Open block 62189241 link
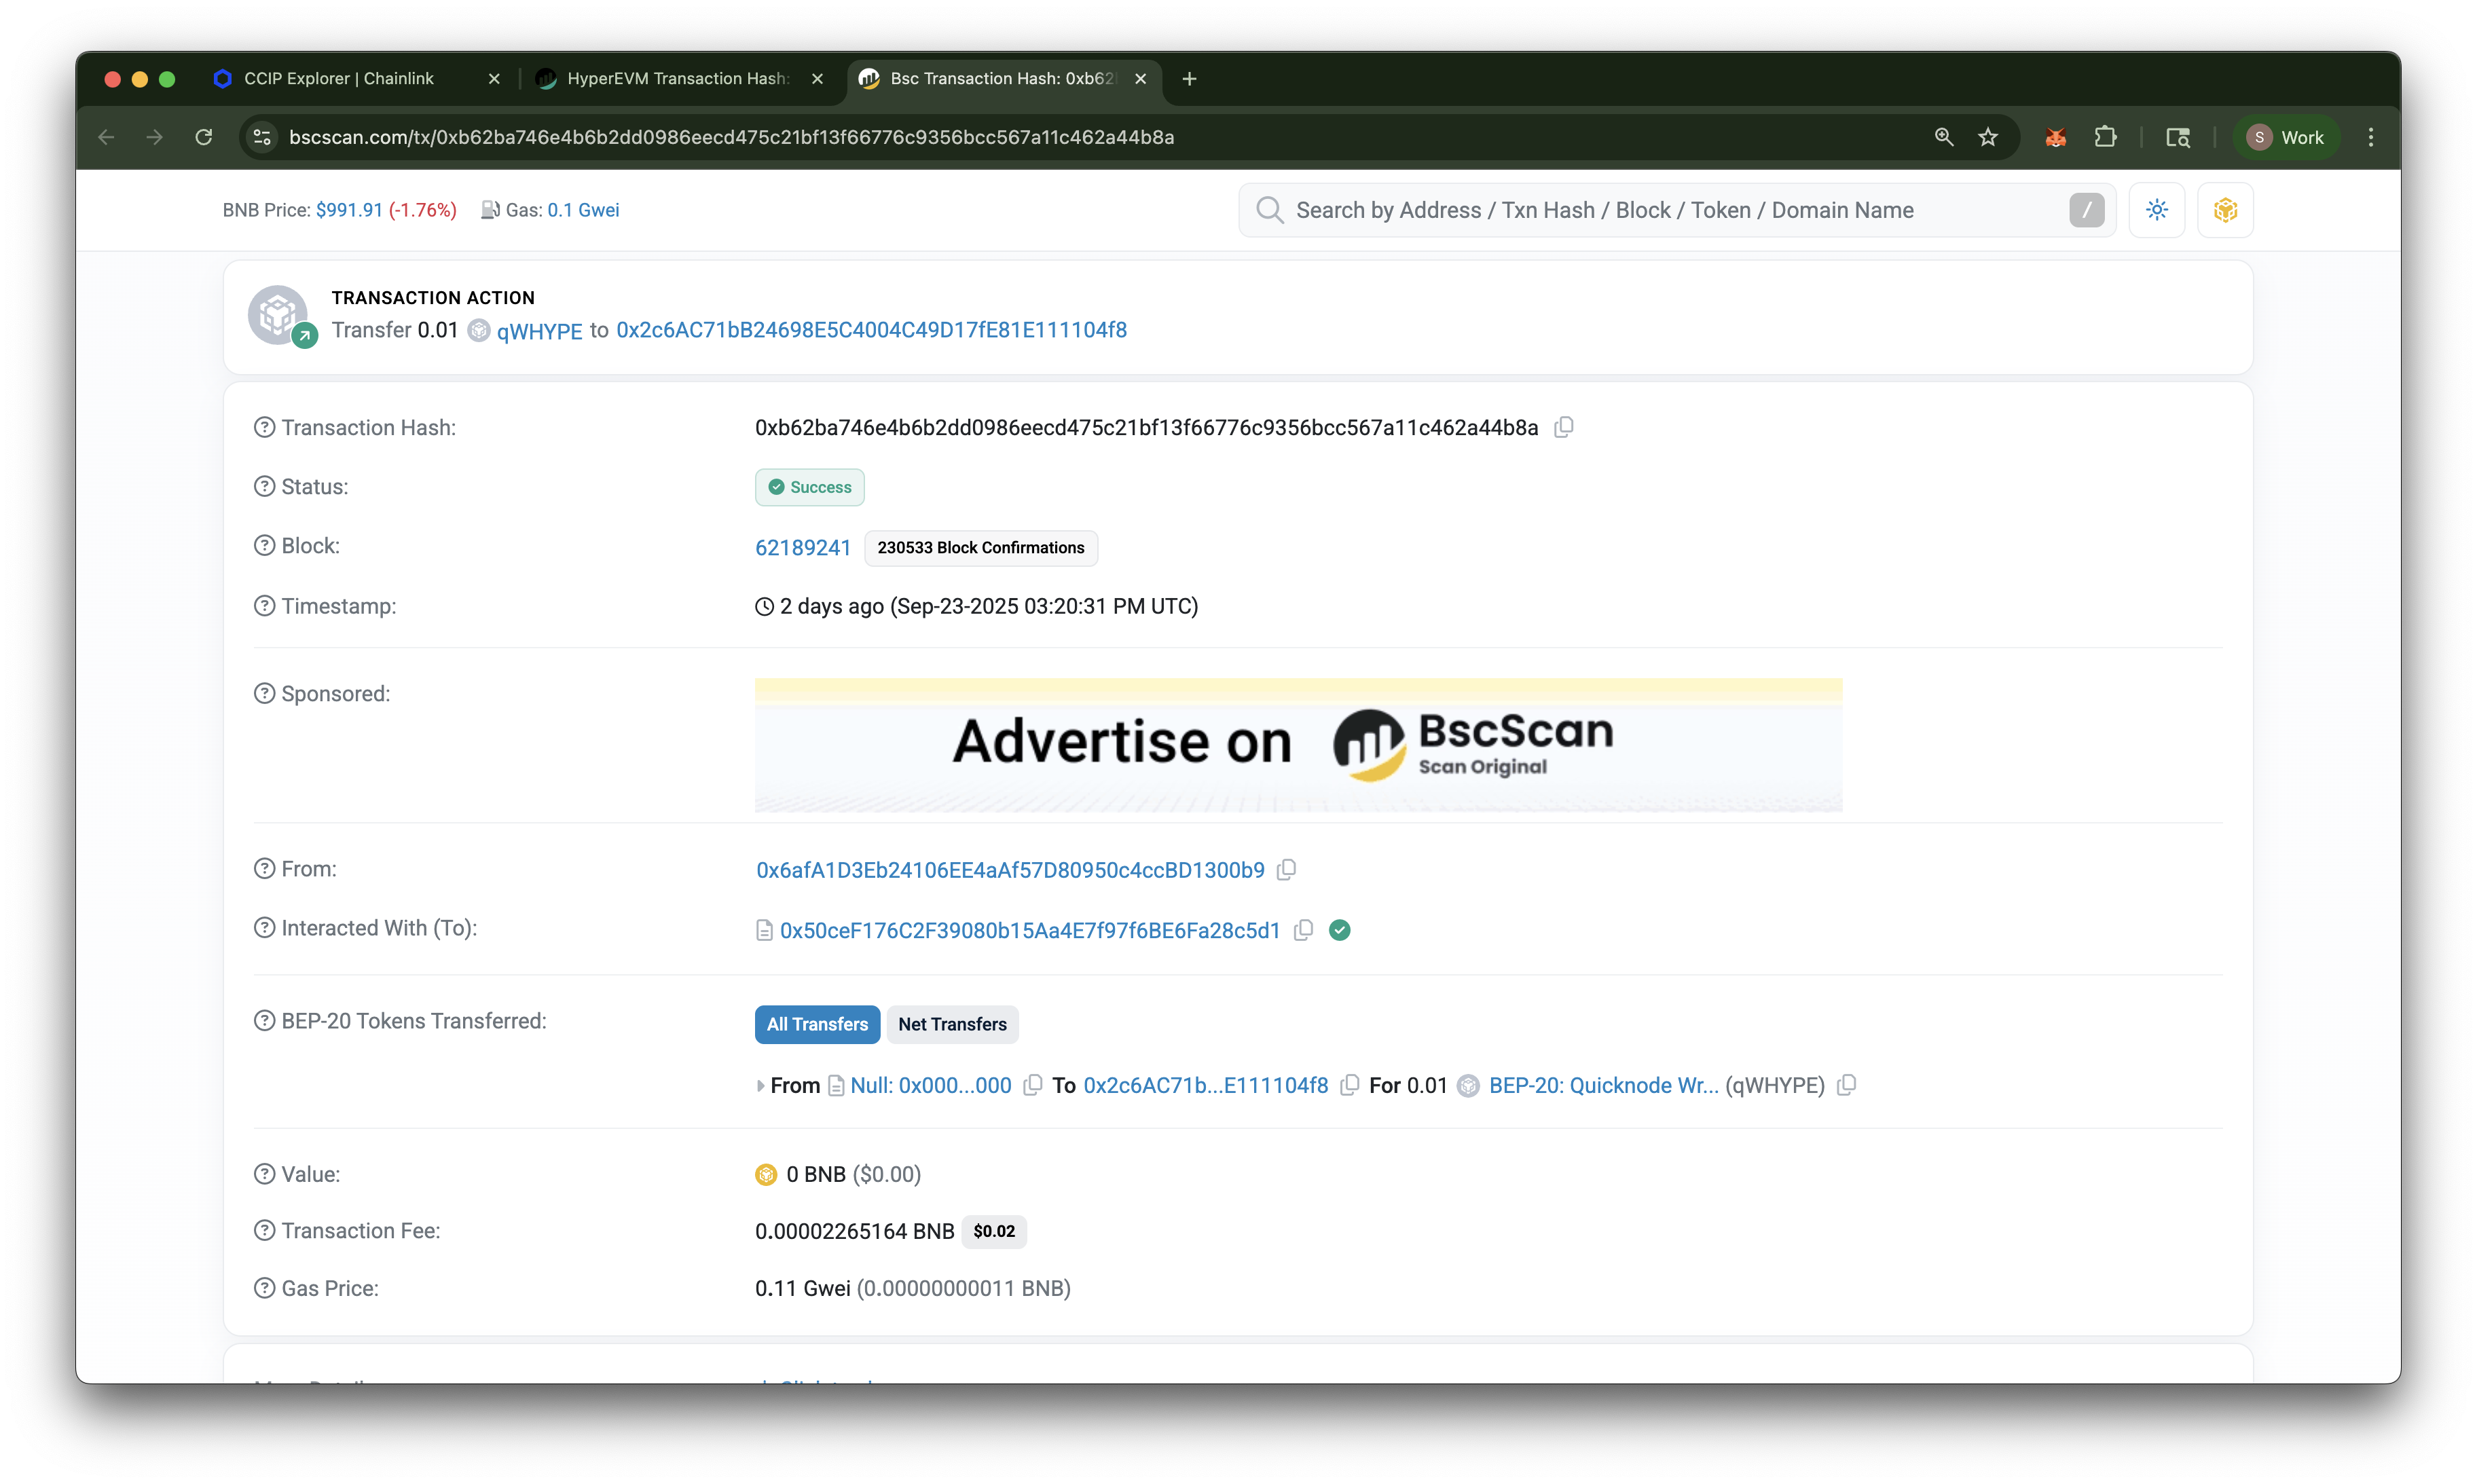This screenshot has height=1484, width=2477. tap(802, 548)
